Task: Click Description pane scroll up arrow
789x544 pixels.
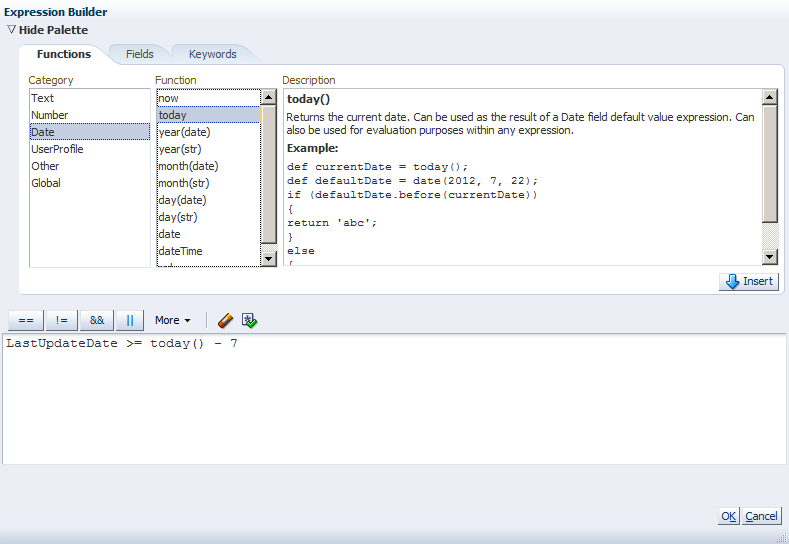Action: (770, 97)
